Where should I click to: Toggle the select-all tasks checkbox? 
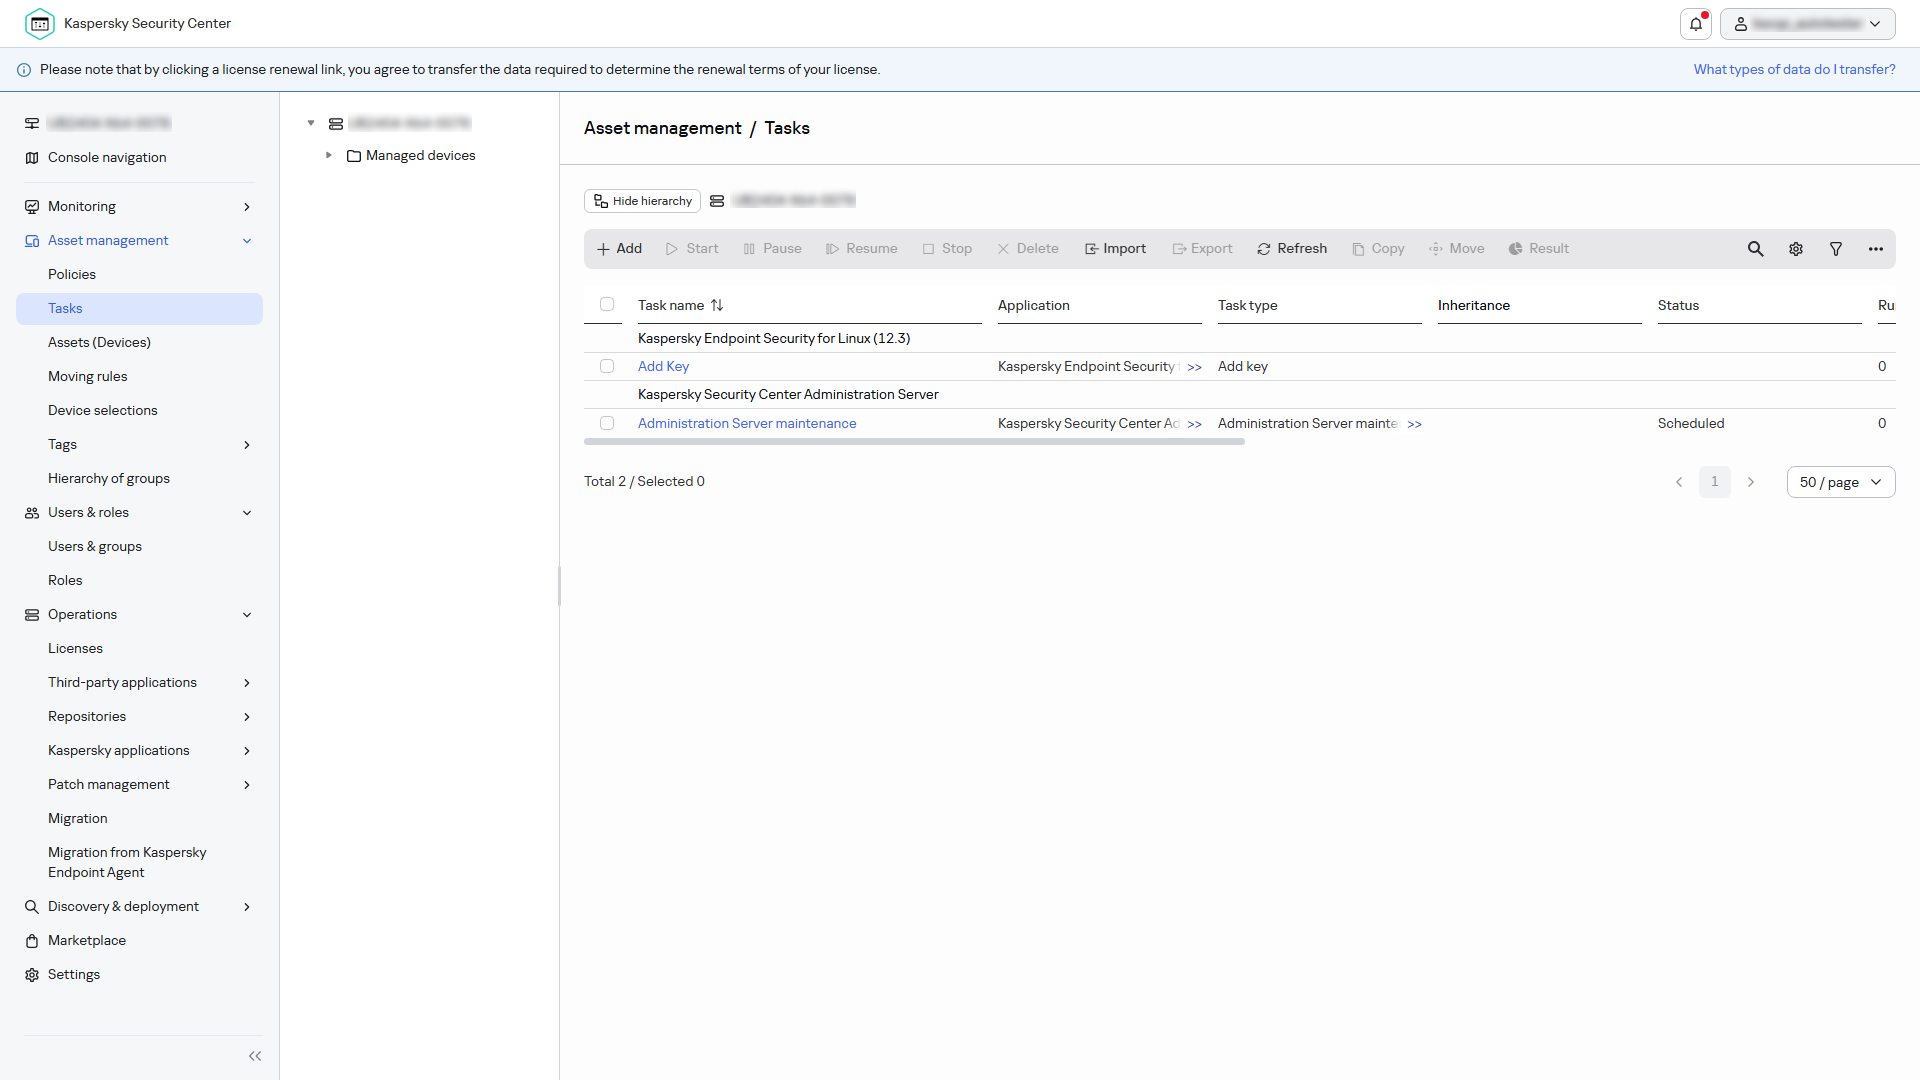click(x=607, y=304)
